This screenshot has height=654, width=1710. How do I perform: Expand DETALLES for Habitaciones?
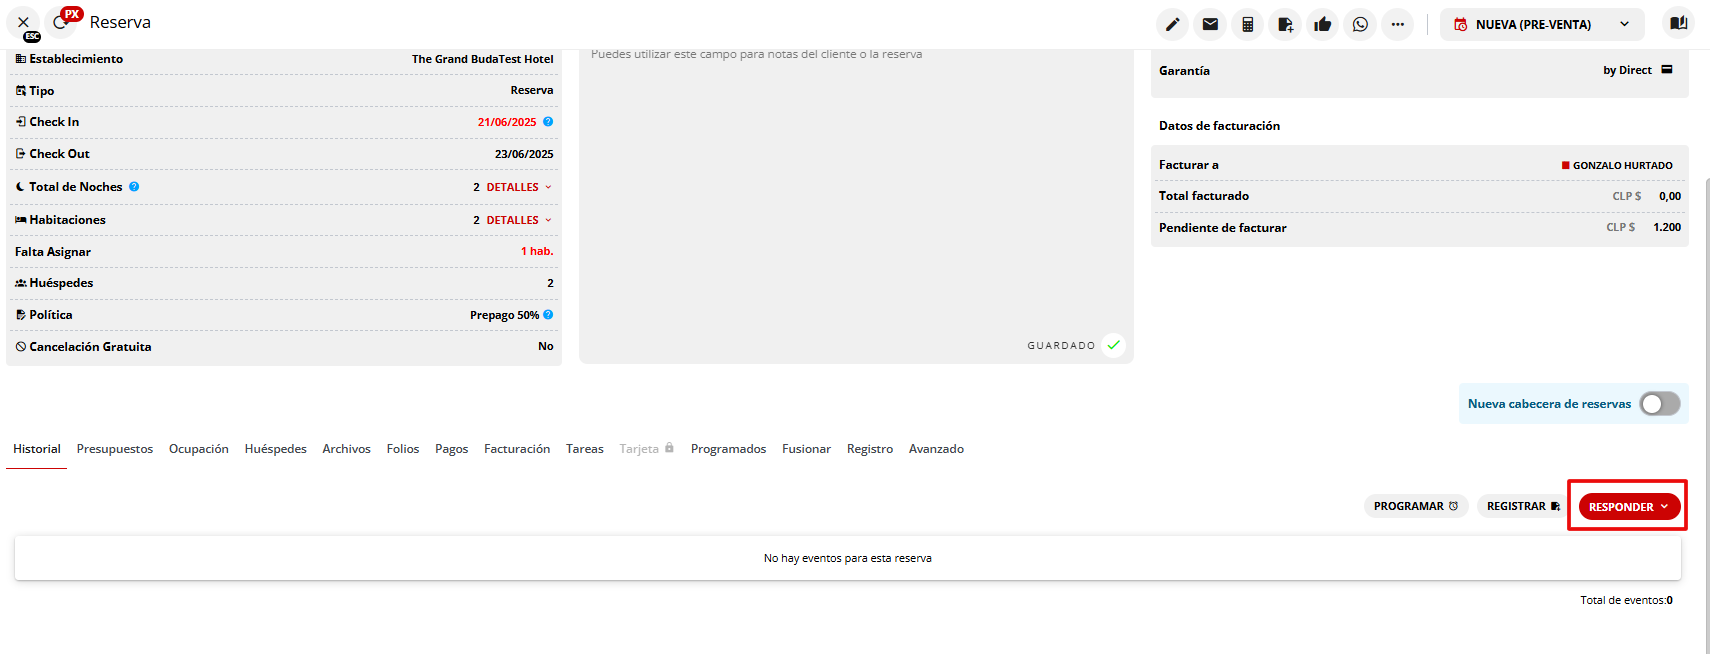click(x=519, y=220)
